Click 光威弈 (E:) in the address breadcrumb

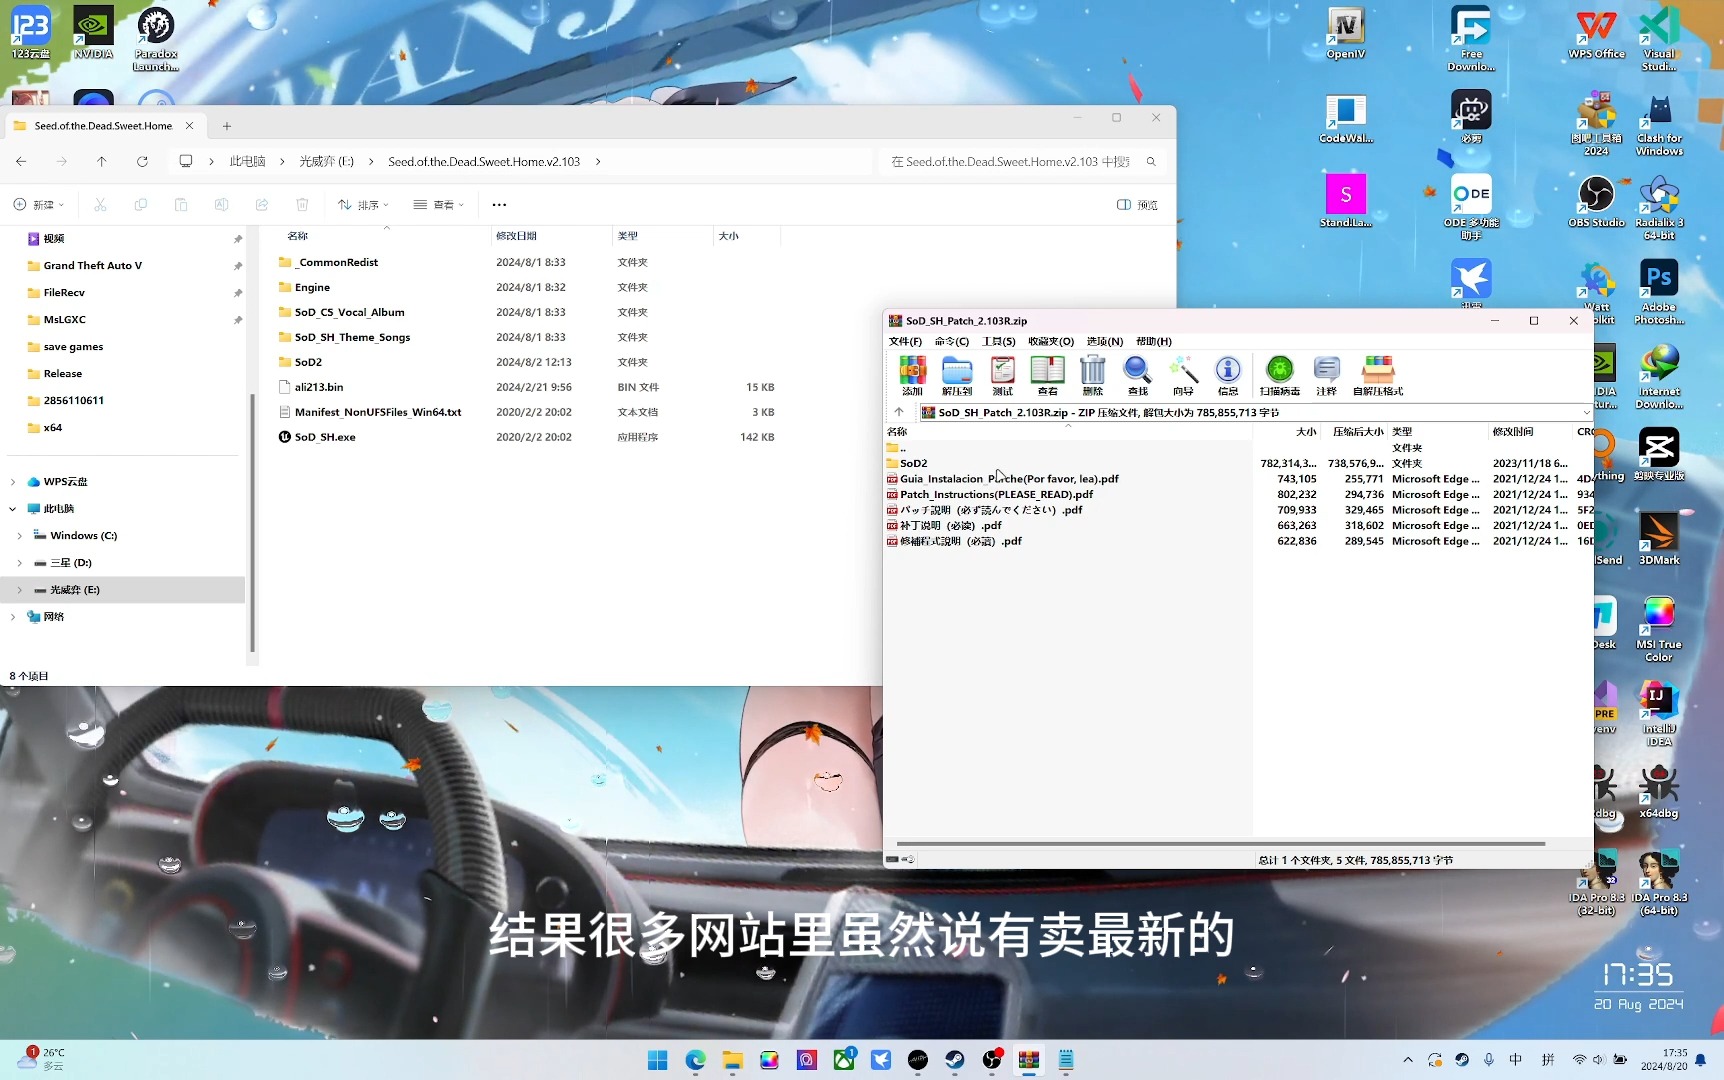326,161
